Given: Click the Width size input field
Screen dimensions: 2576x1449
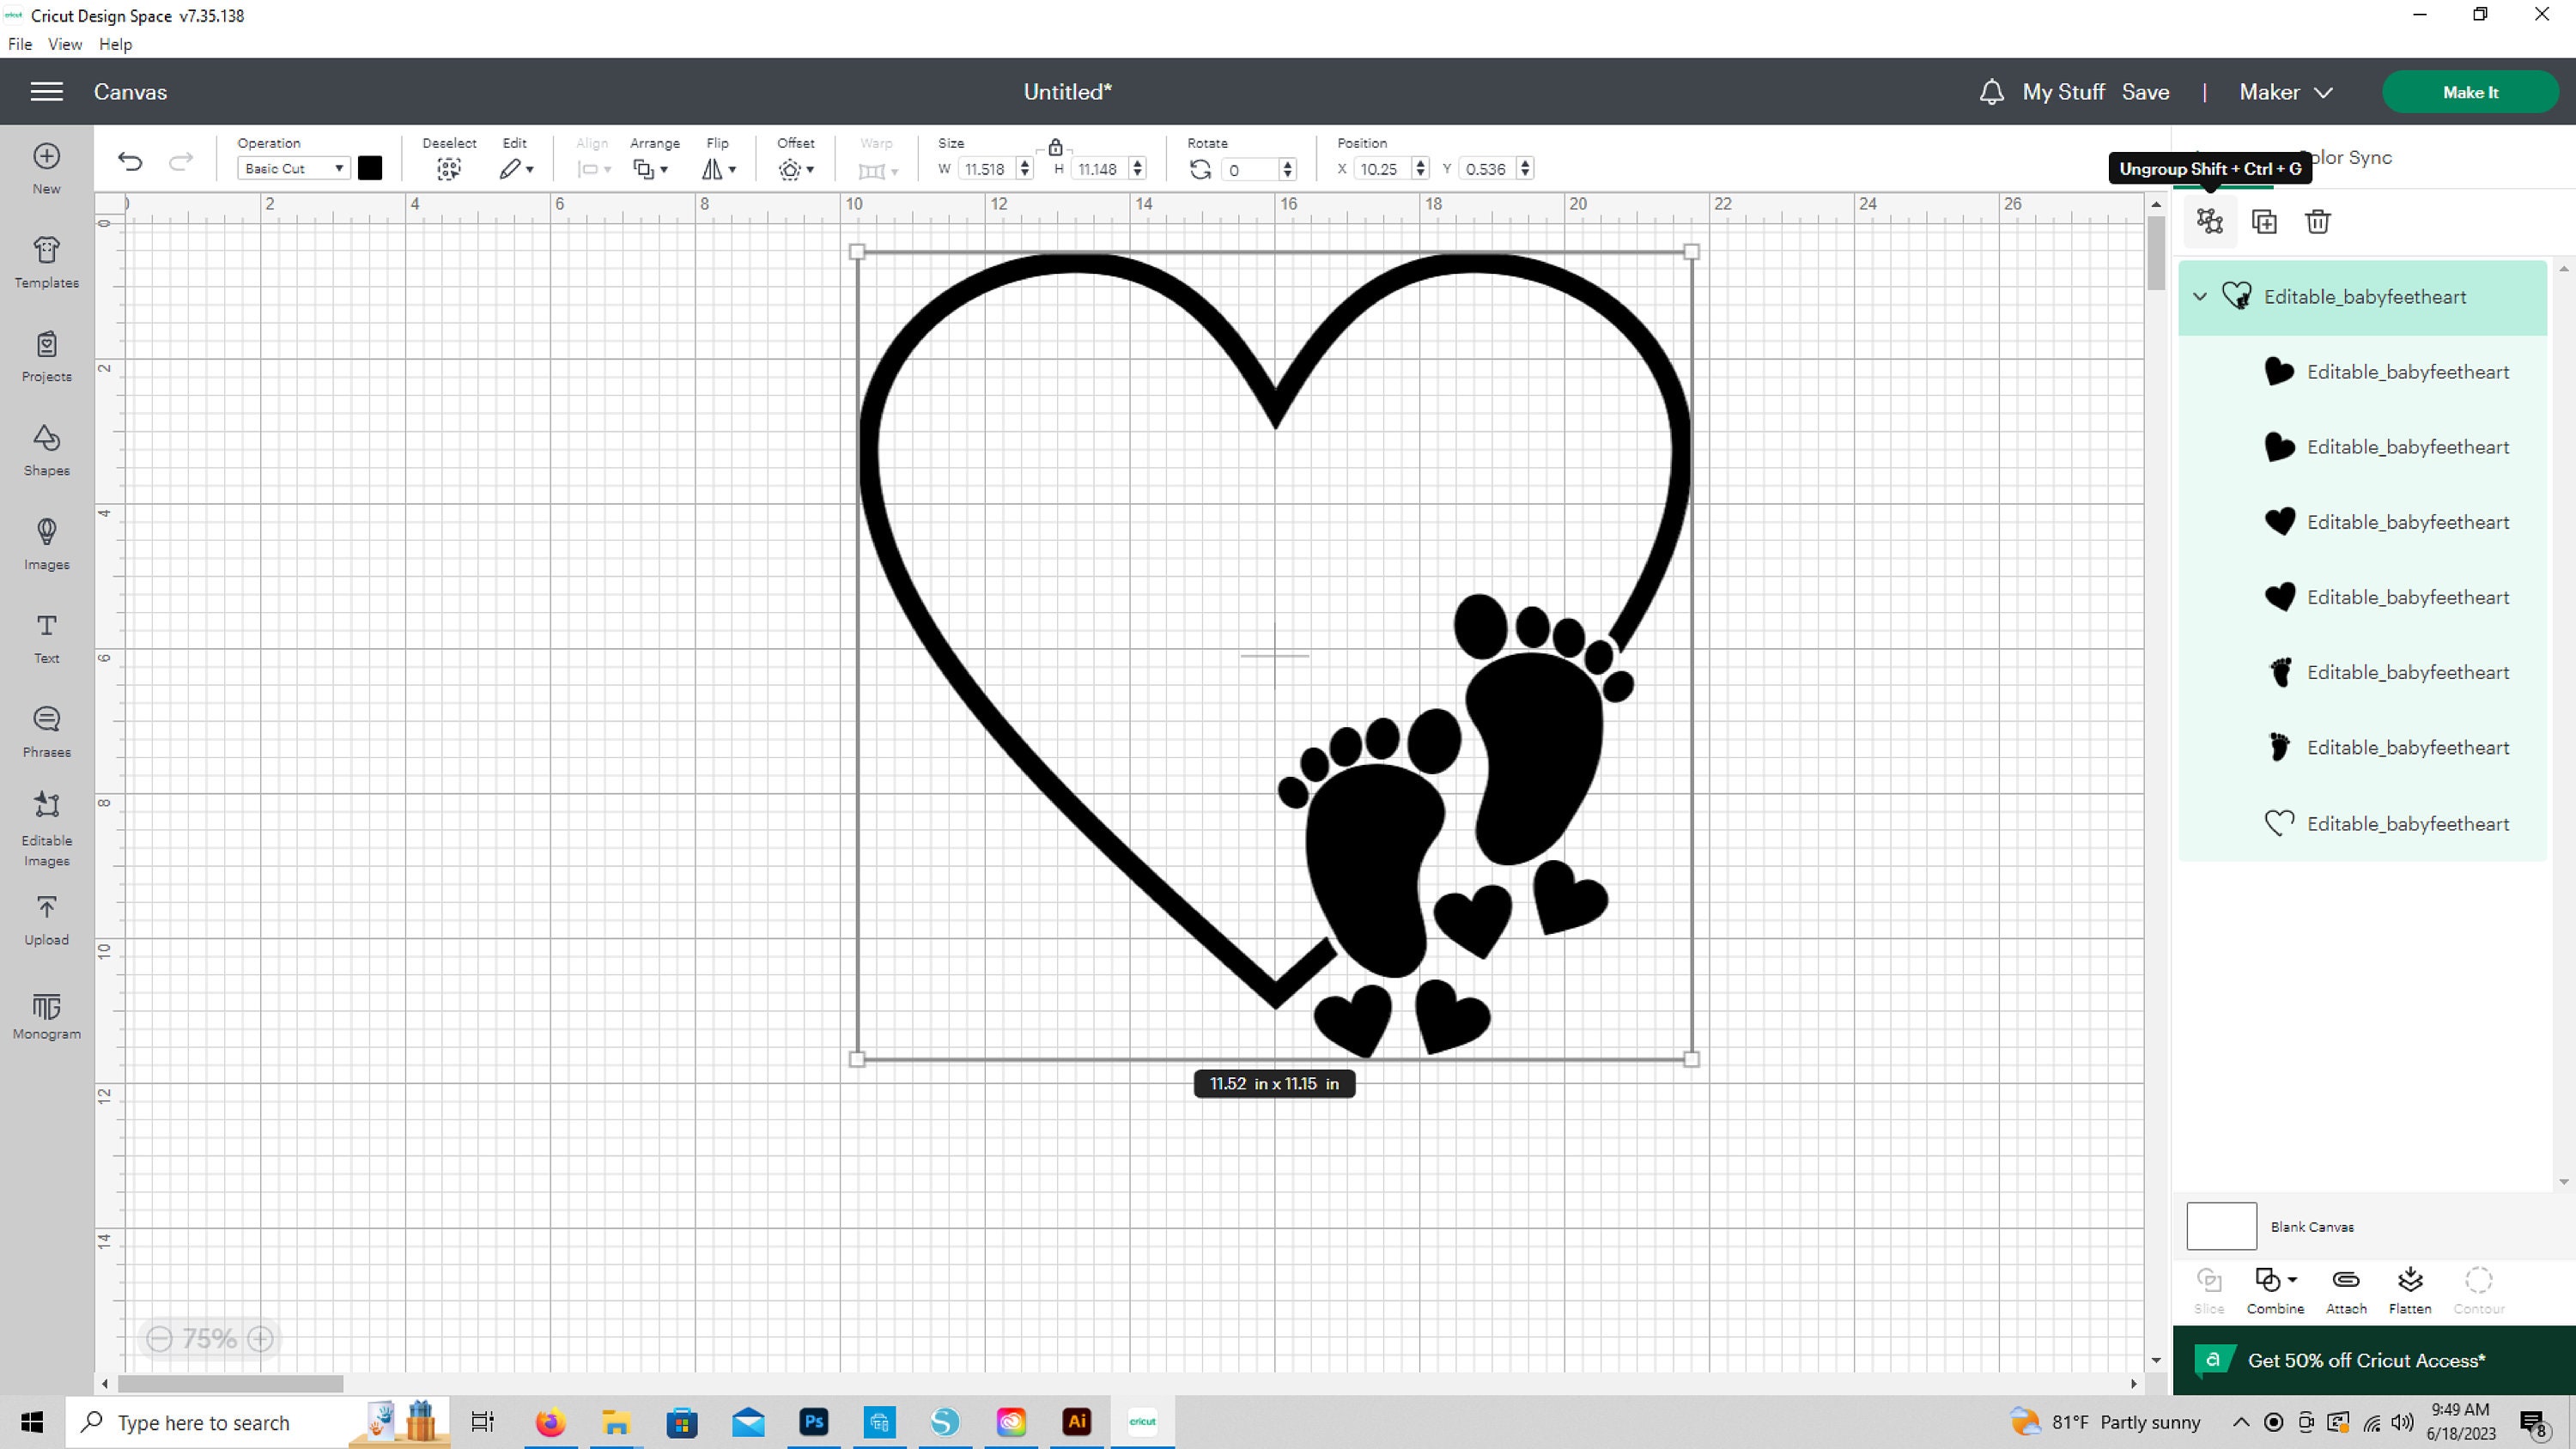Looking at the screenshot, I should point(986,169).
